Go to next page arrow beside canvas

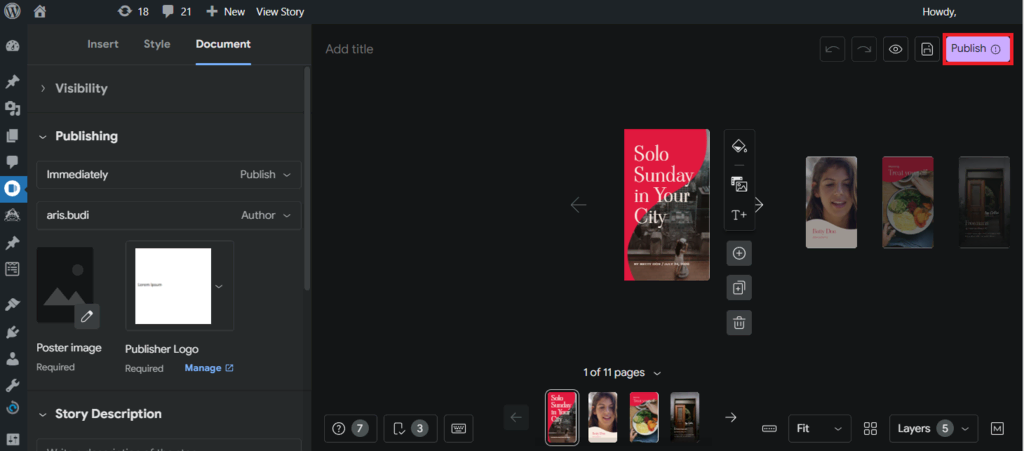pyautogui.click(x=759, y=205)
